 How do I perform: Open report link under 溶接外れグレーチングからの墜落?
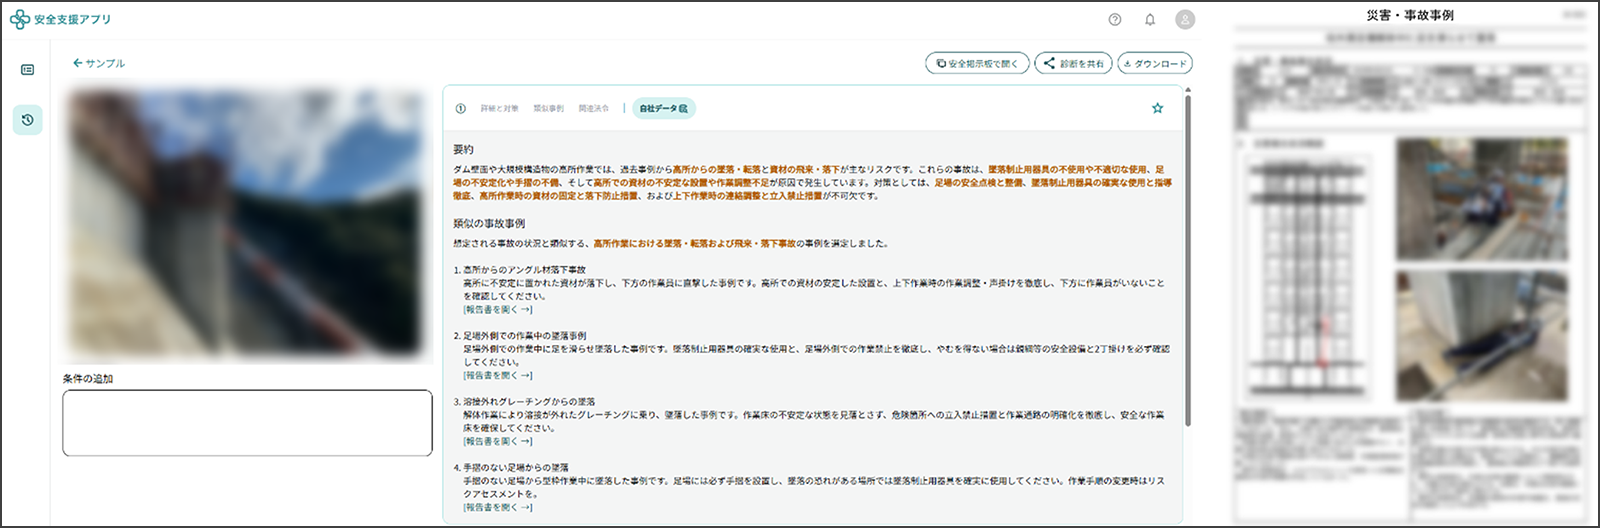[x=498, y=441]
